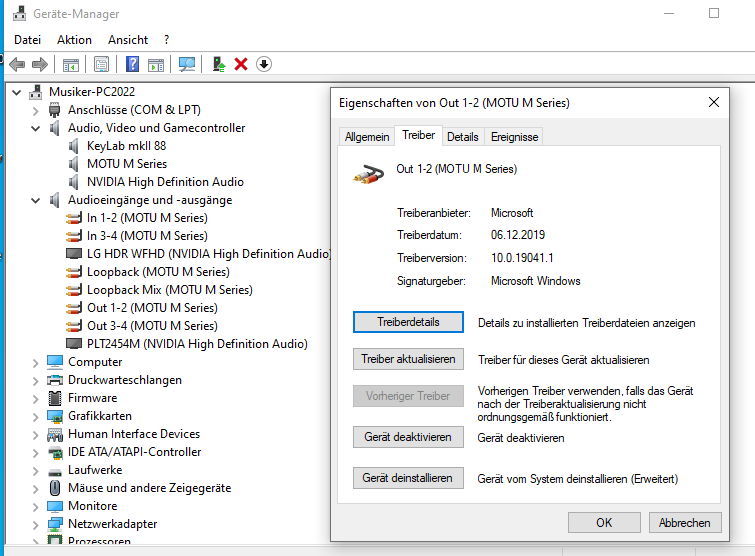
Task: Confirm the dialog with OK
Action: click(604, 523)
